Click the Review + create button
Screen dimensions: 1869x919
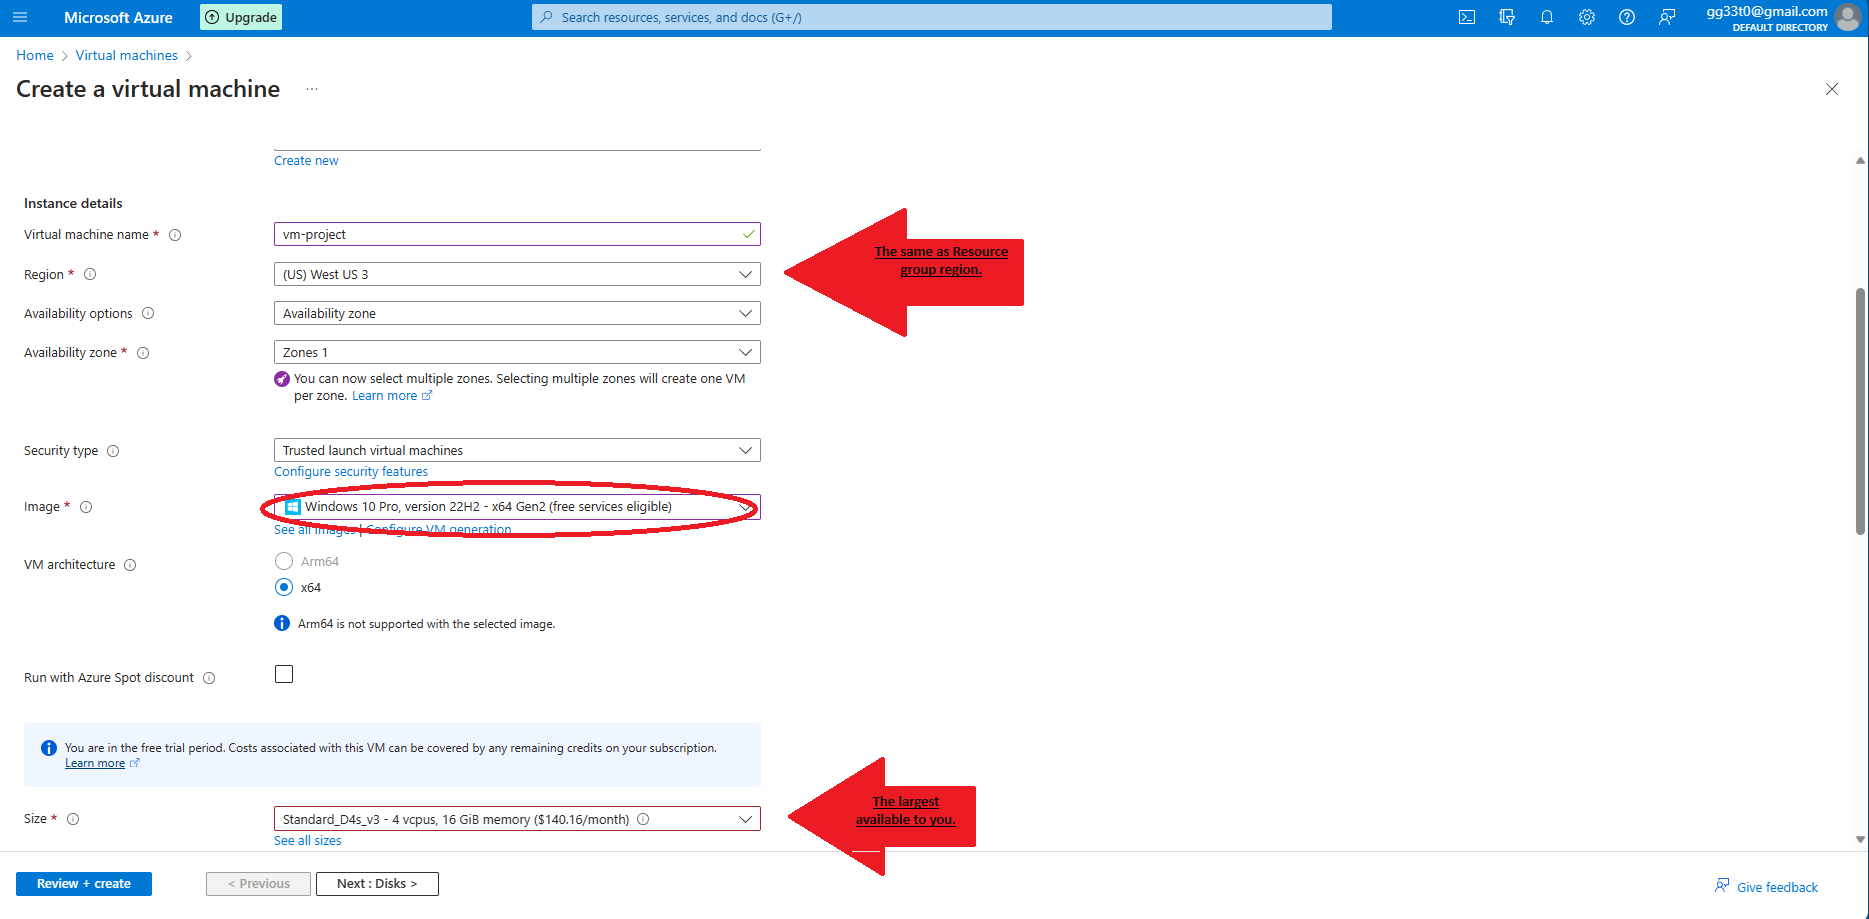(83, 883)
